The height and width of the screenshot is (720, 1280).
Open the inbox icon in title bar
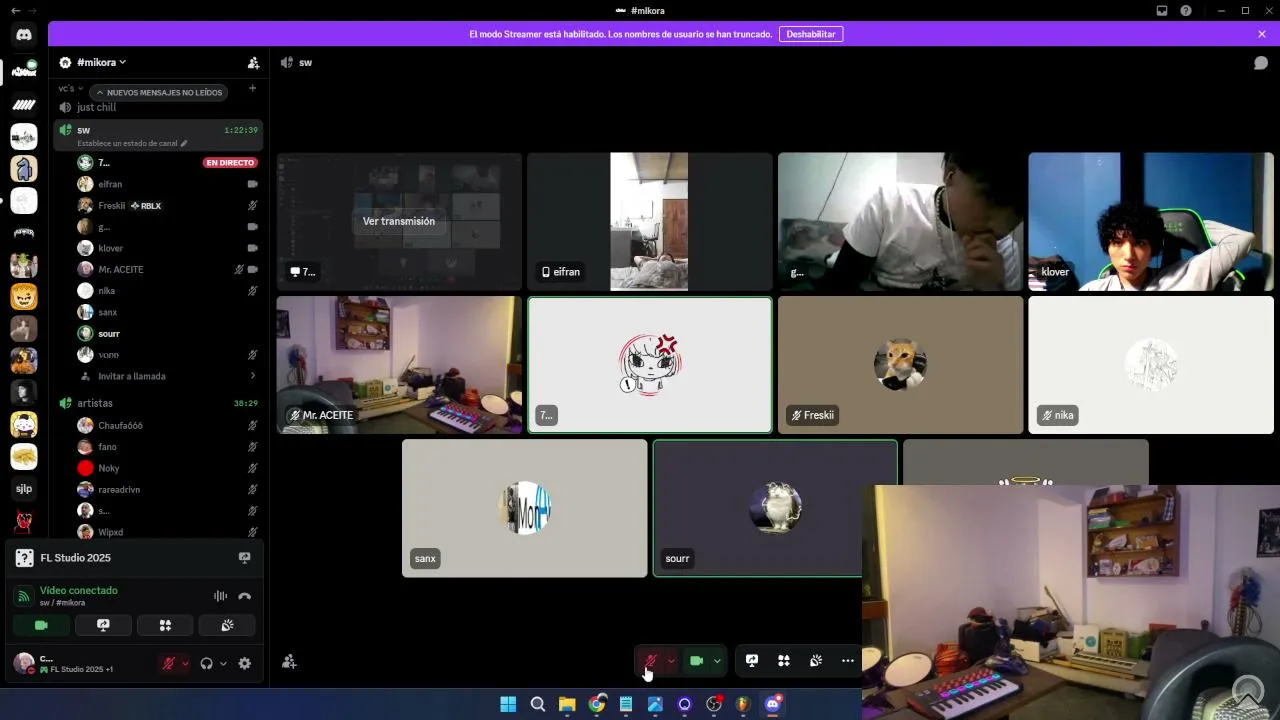pos(1162,10)
